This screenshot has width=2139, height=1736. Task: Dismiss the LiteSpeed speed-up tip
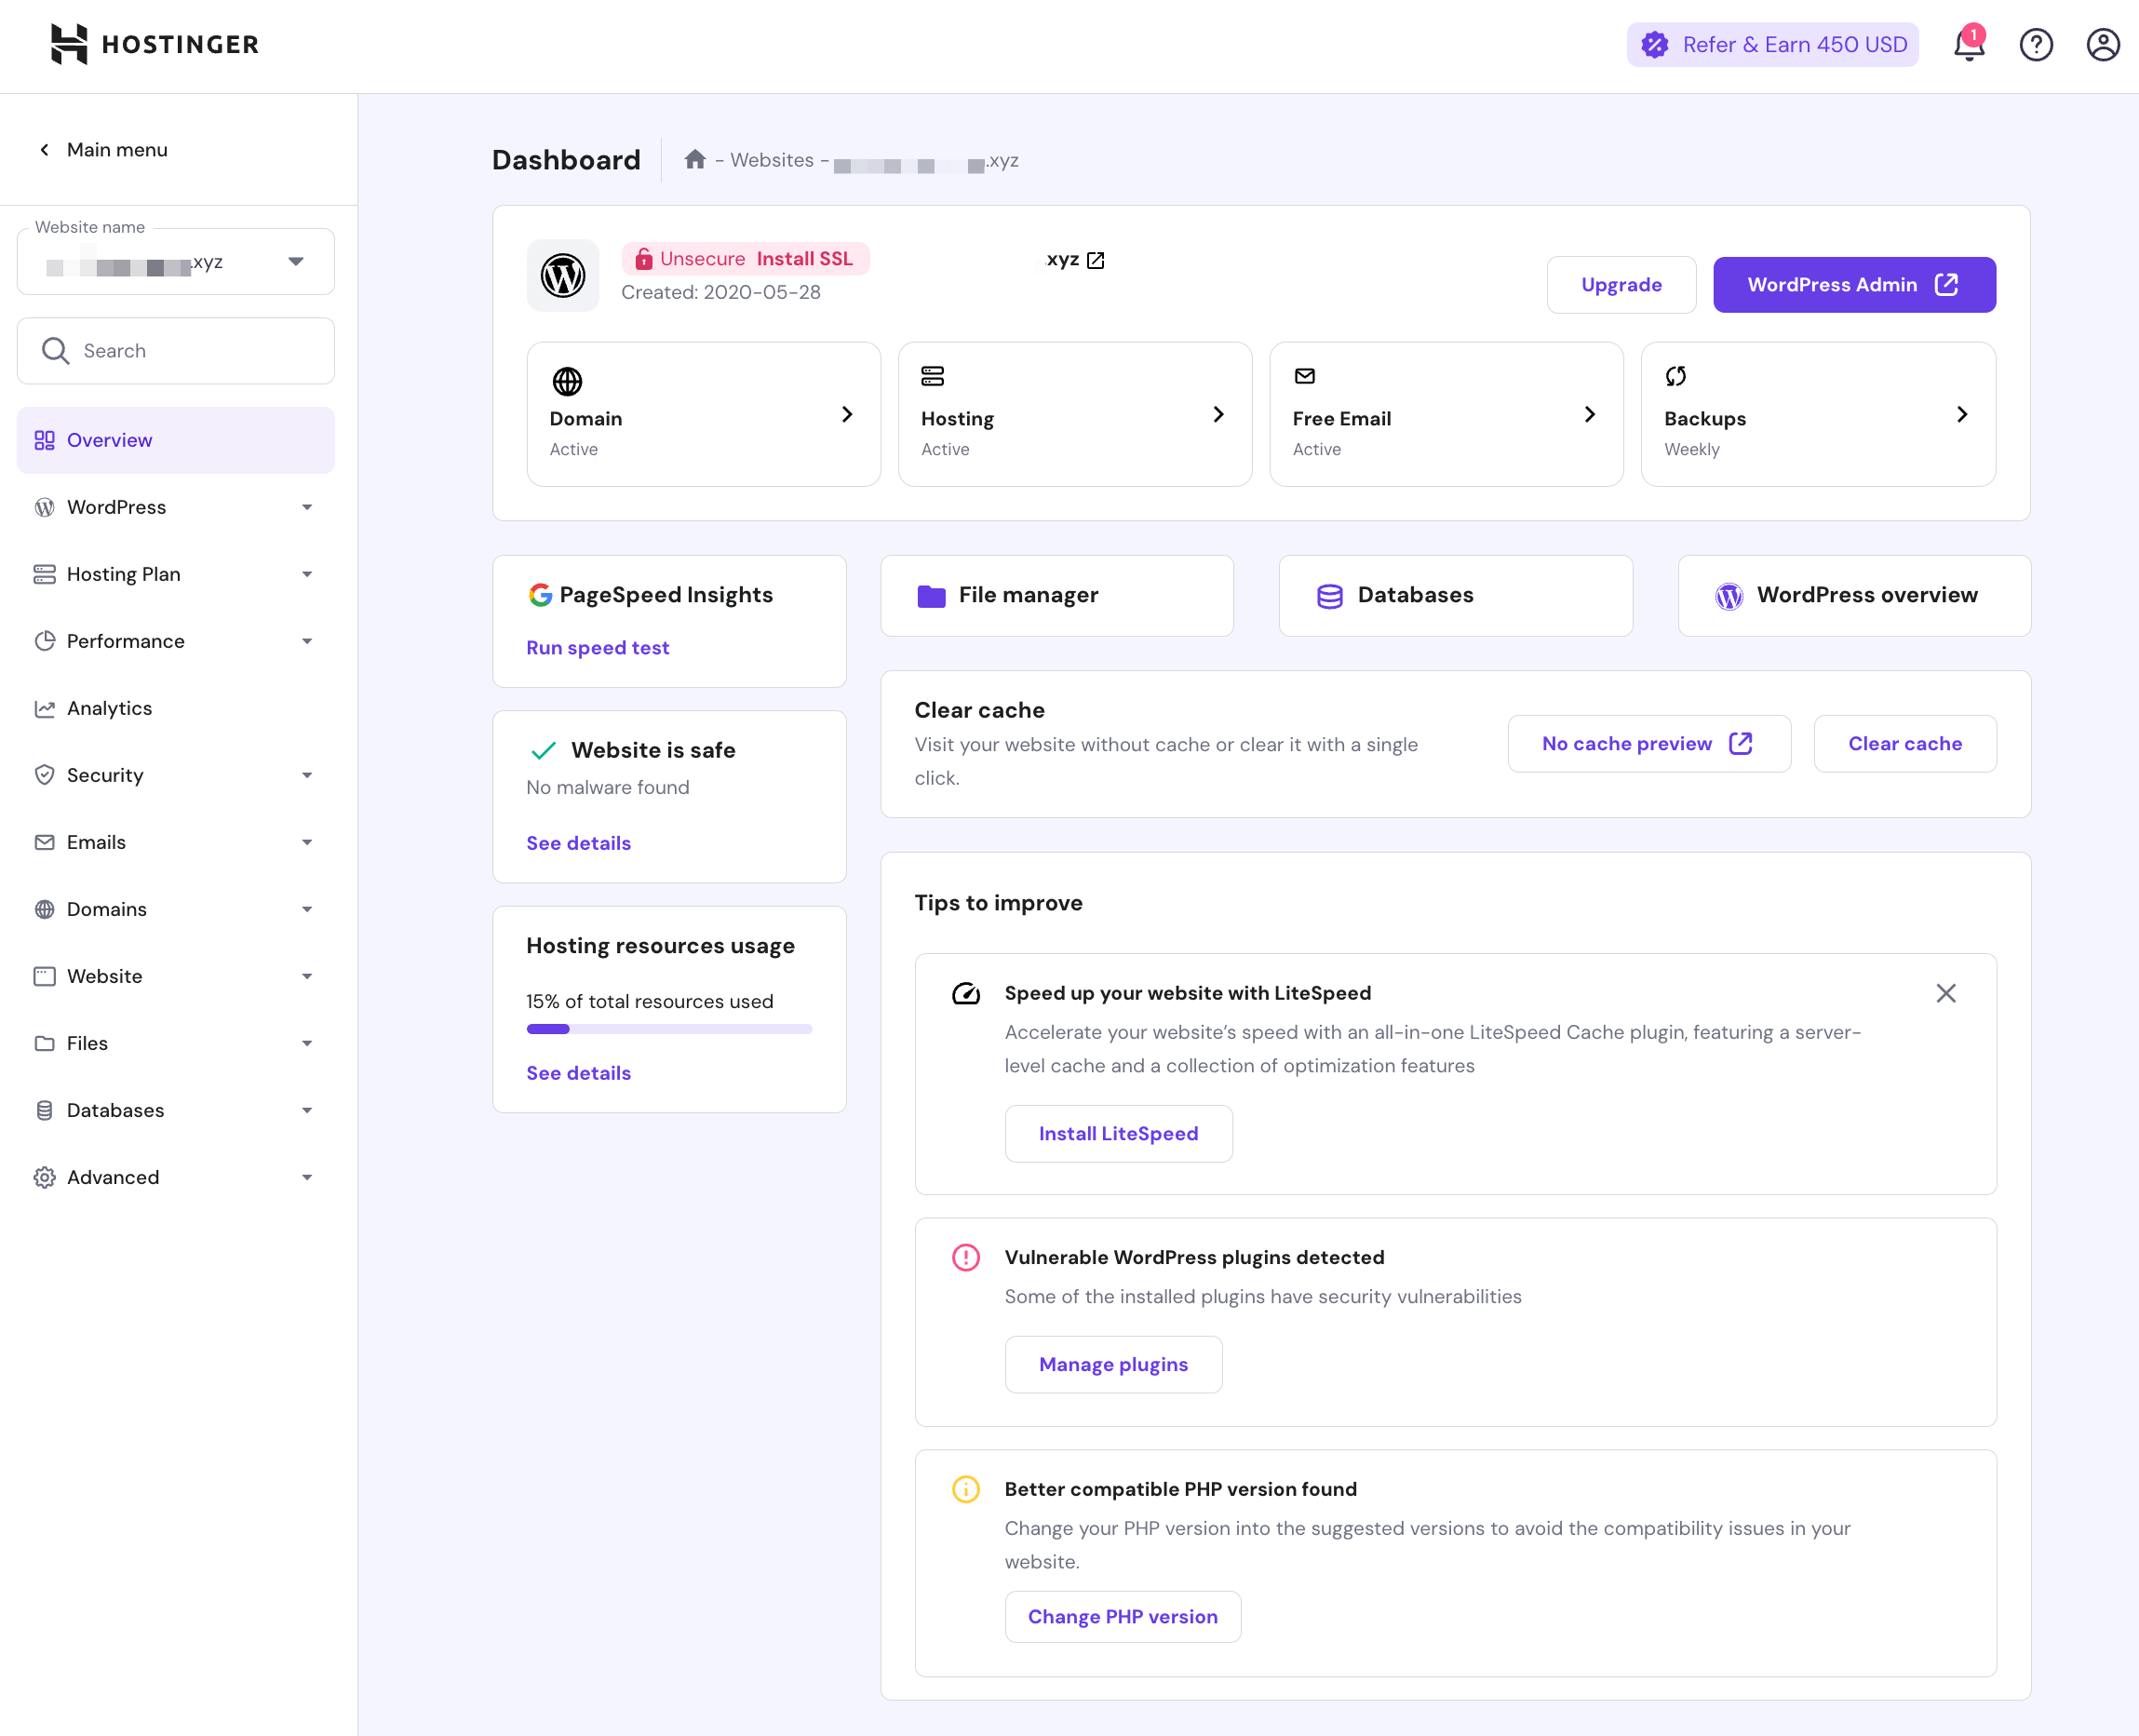(1946, 993)
